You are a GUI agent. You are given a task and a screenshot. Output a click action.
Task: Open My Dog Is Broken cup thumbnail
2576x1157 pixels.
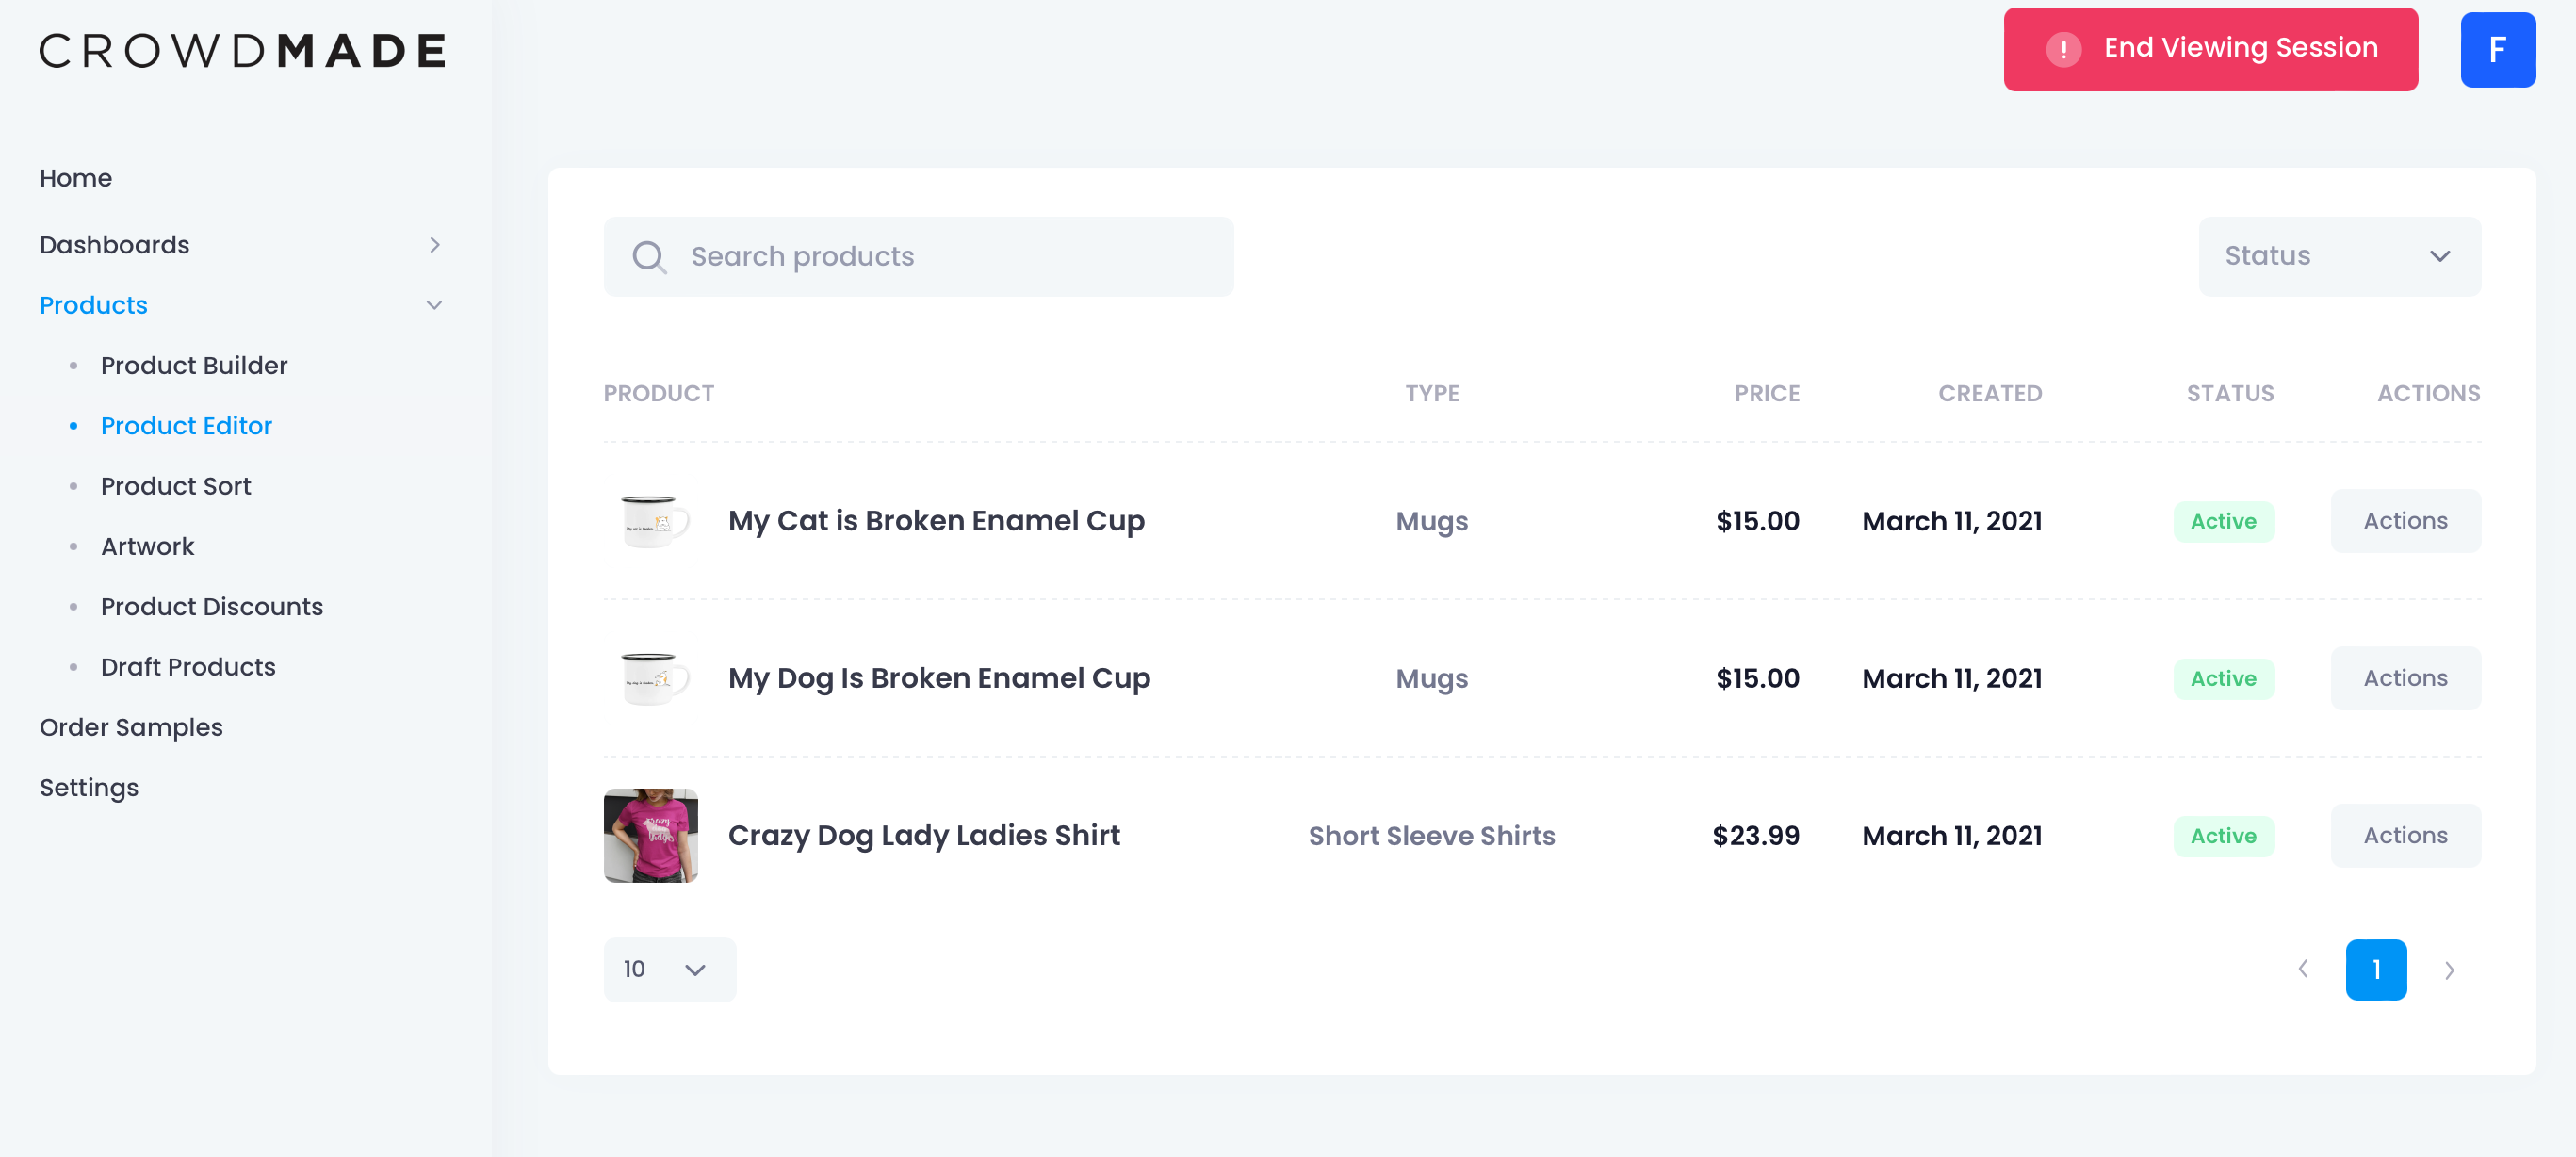651,678
